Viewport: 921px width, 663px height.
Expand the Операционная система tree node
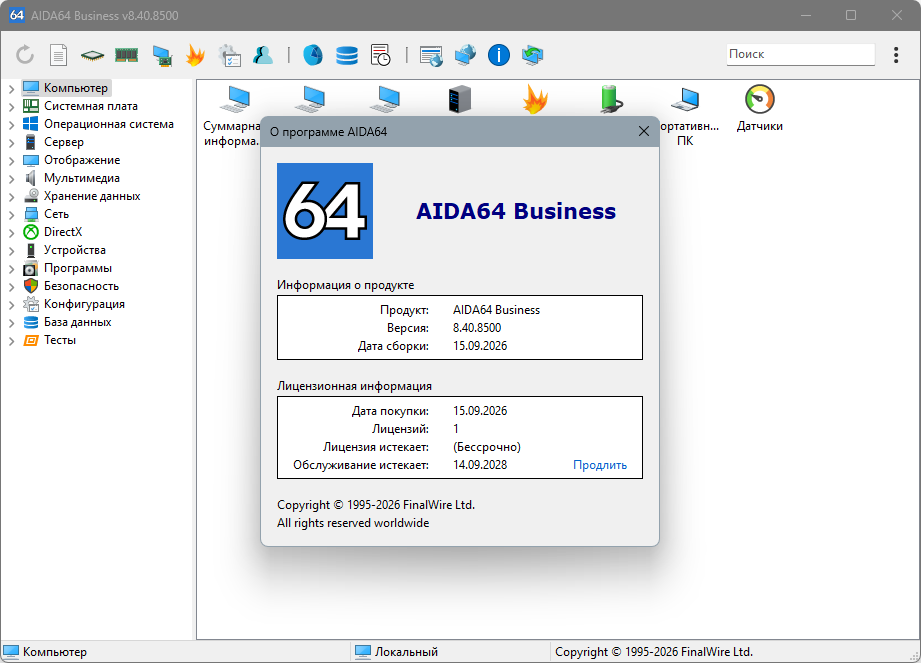(x=11, y=125)
